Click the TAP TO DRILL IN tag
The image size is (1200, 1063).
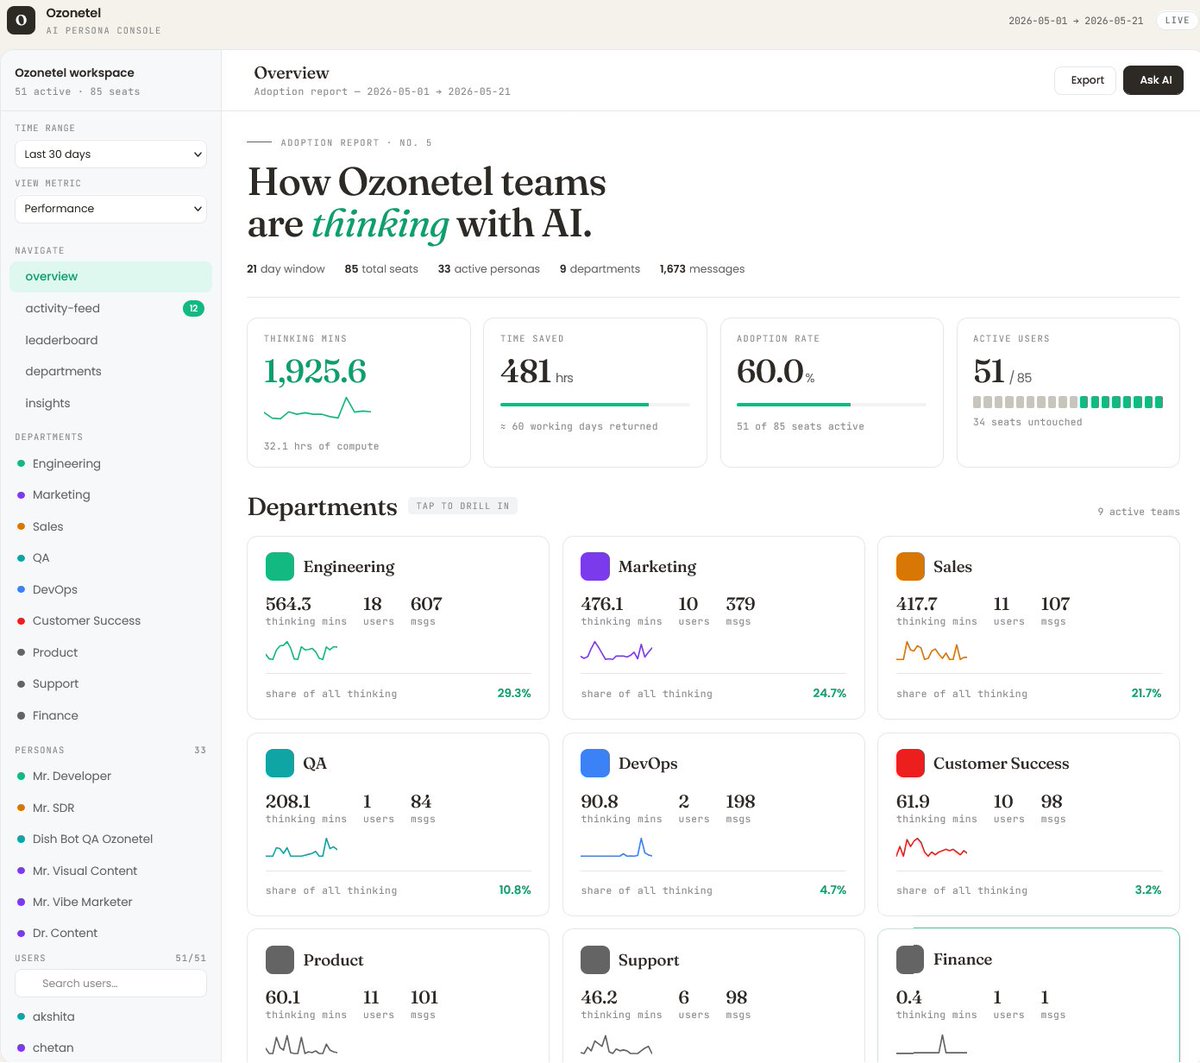462,506
